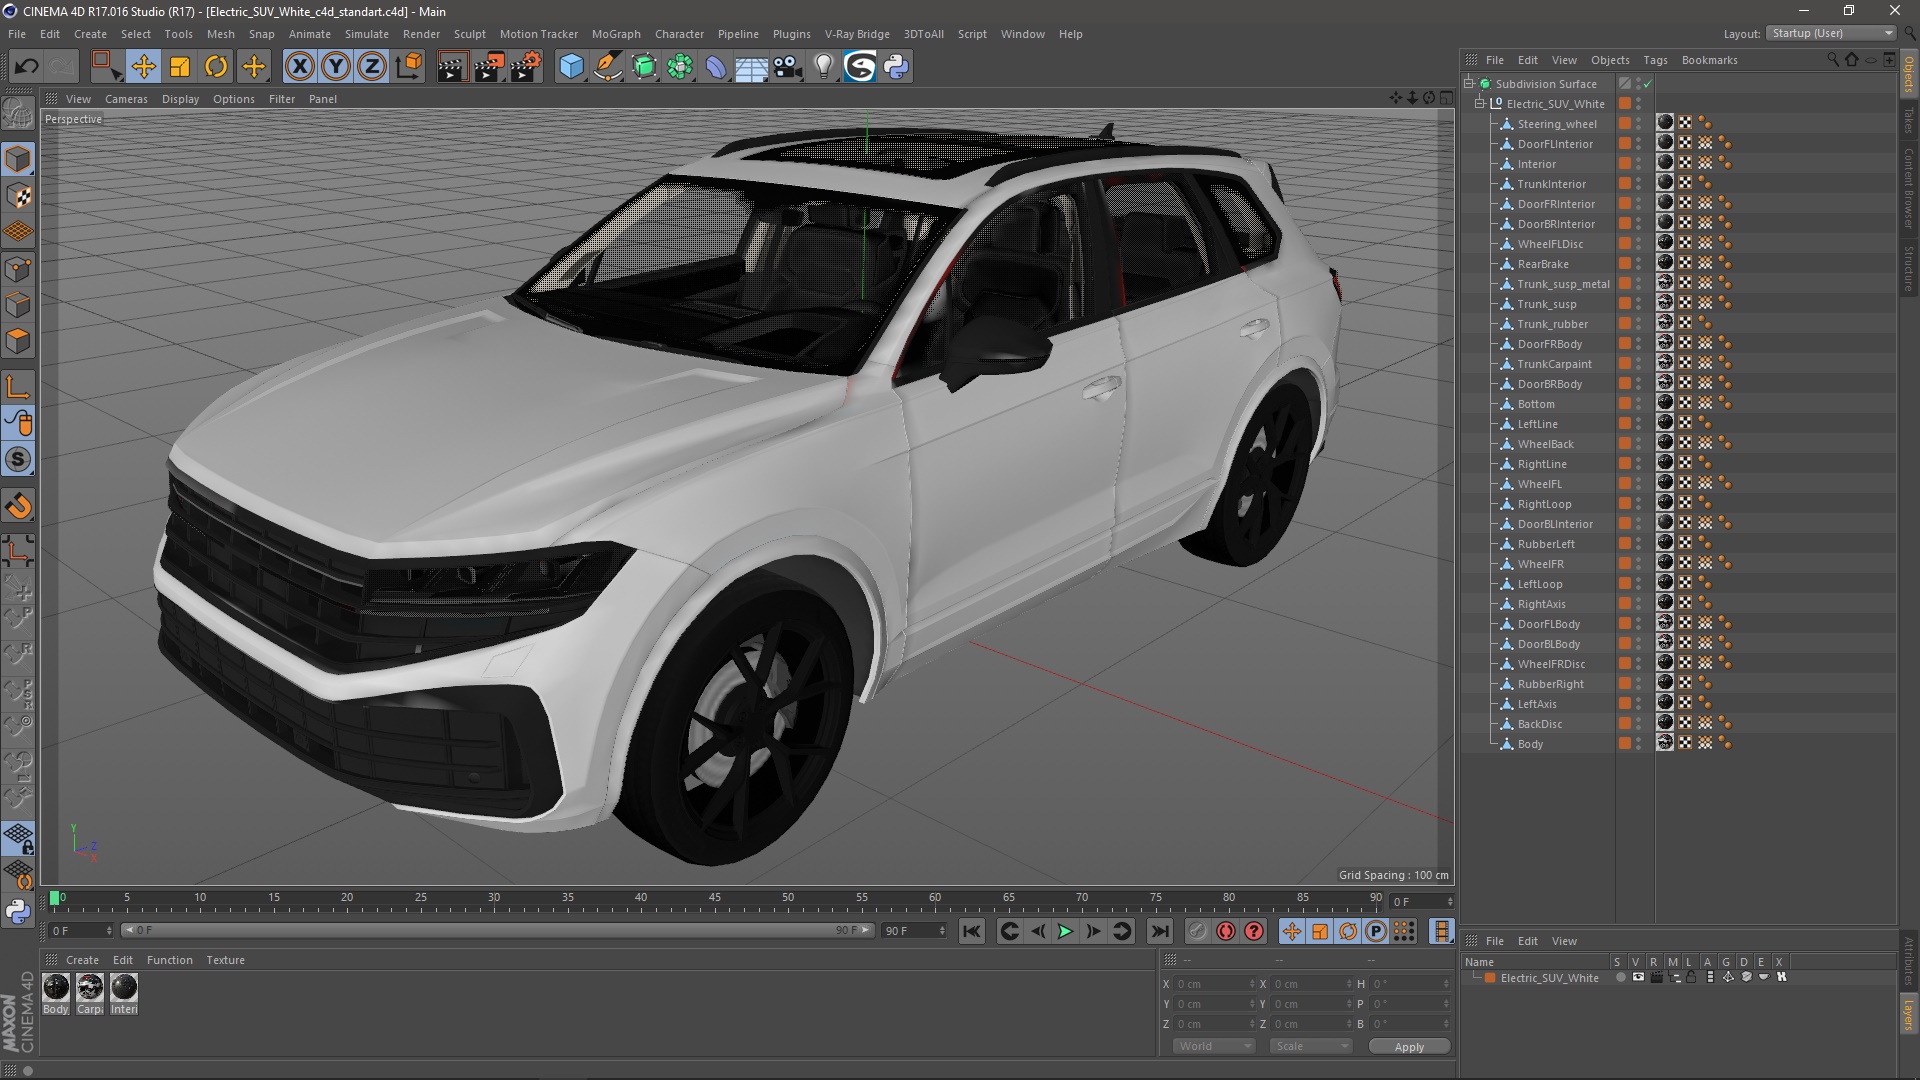This screenshot has width=1920, height=1080.
Task: Enable the Texture mode left sidebar icon
Action: coord(18,196)
